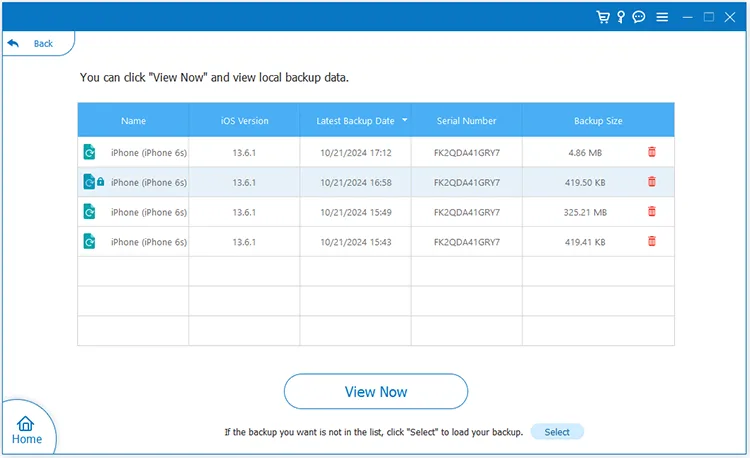
Task: Close the application window
Action: (730, 17)
